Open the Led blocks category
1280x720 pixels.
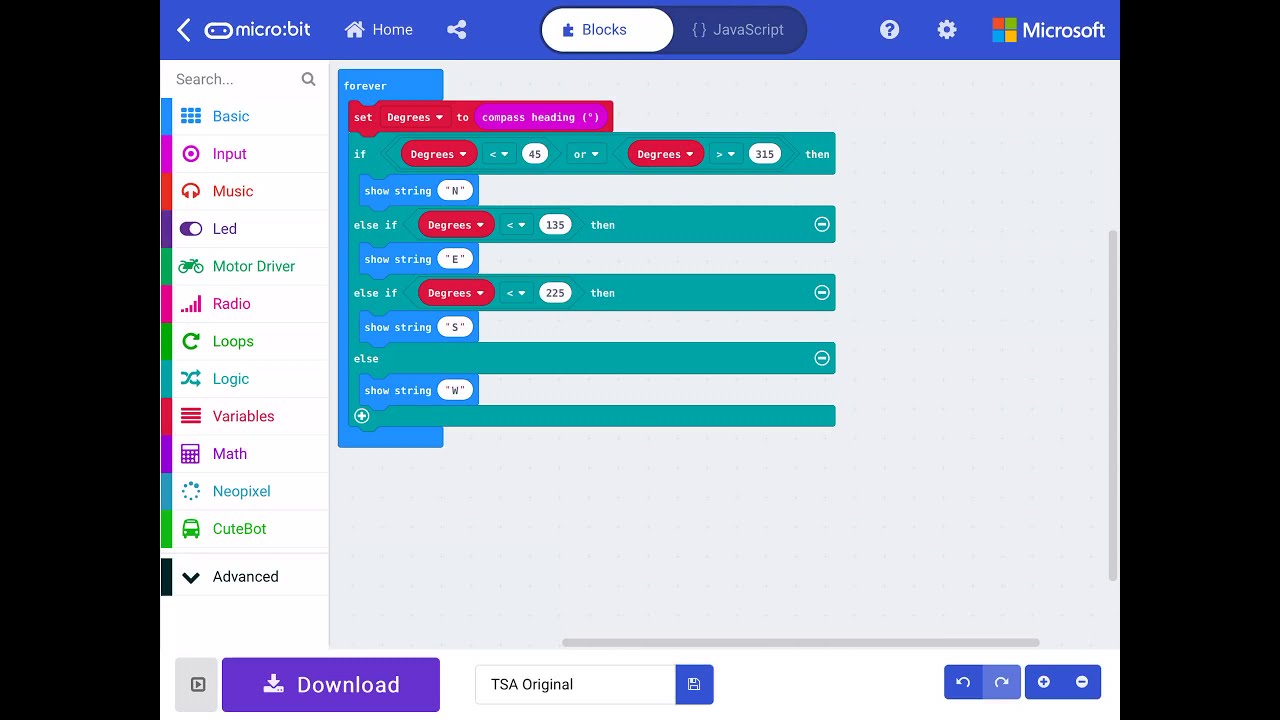pos(244,229)
